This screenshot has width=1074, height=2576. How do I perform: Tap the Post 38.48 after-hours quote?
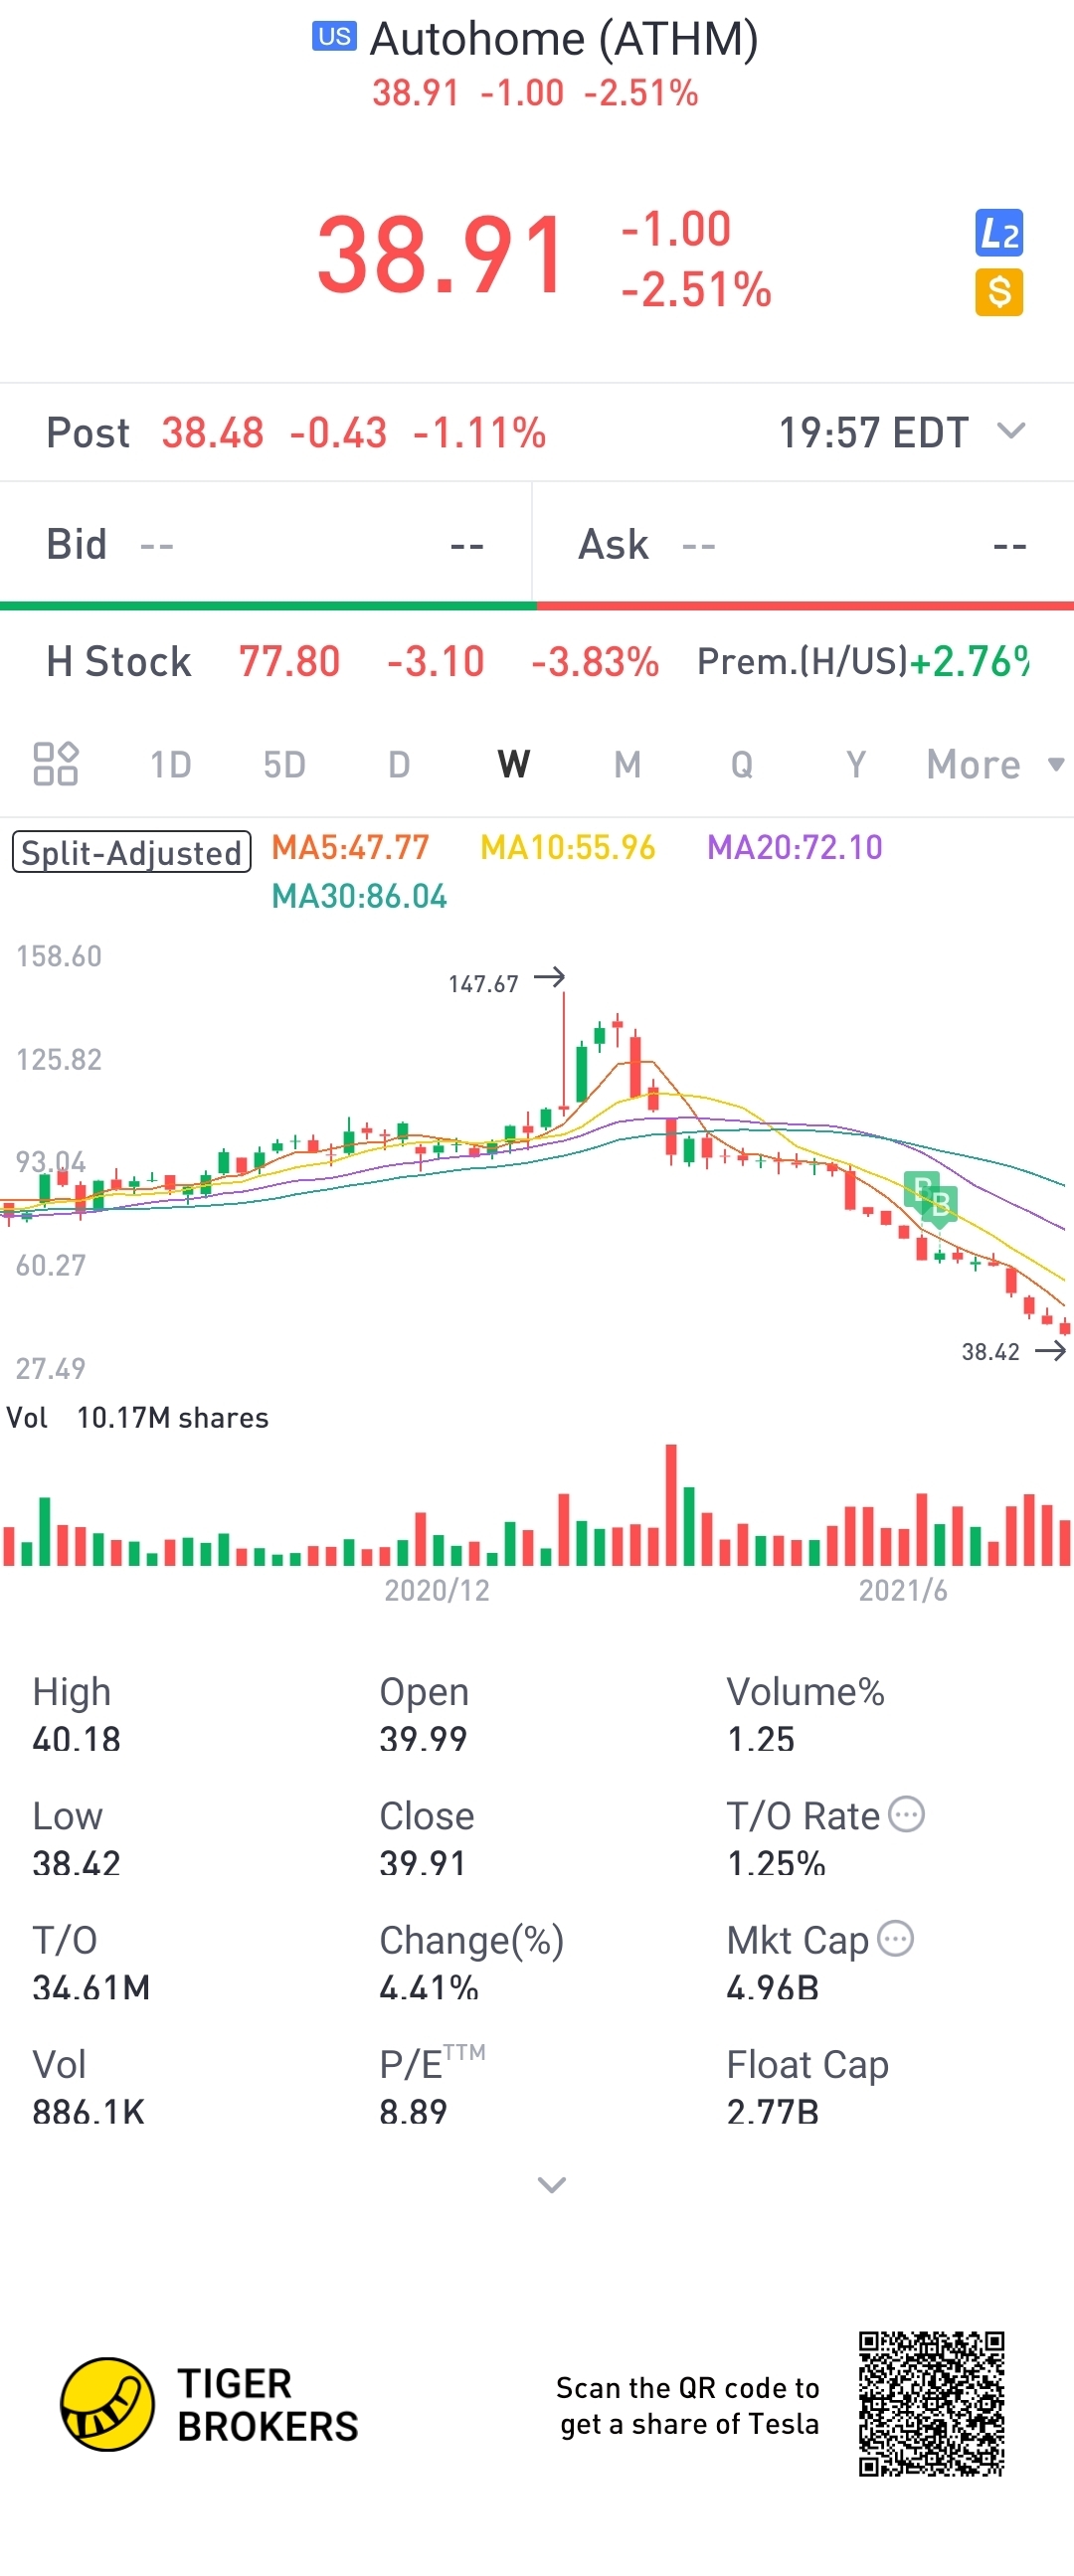[296, 433]
